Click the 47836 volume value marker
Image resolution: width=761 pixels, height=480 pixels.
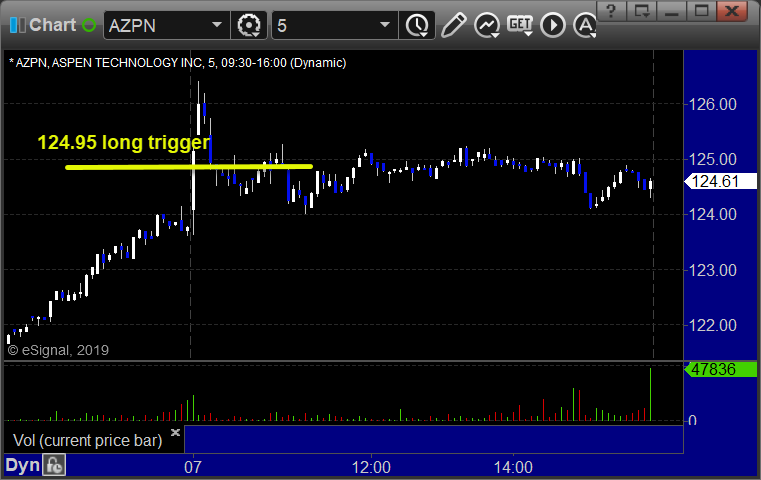click(720, 369)
